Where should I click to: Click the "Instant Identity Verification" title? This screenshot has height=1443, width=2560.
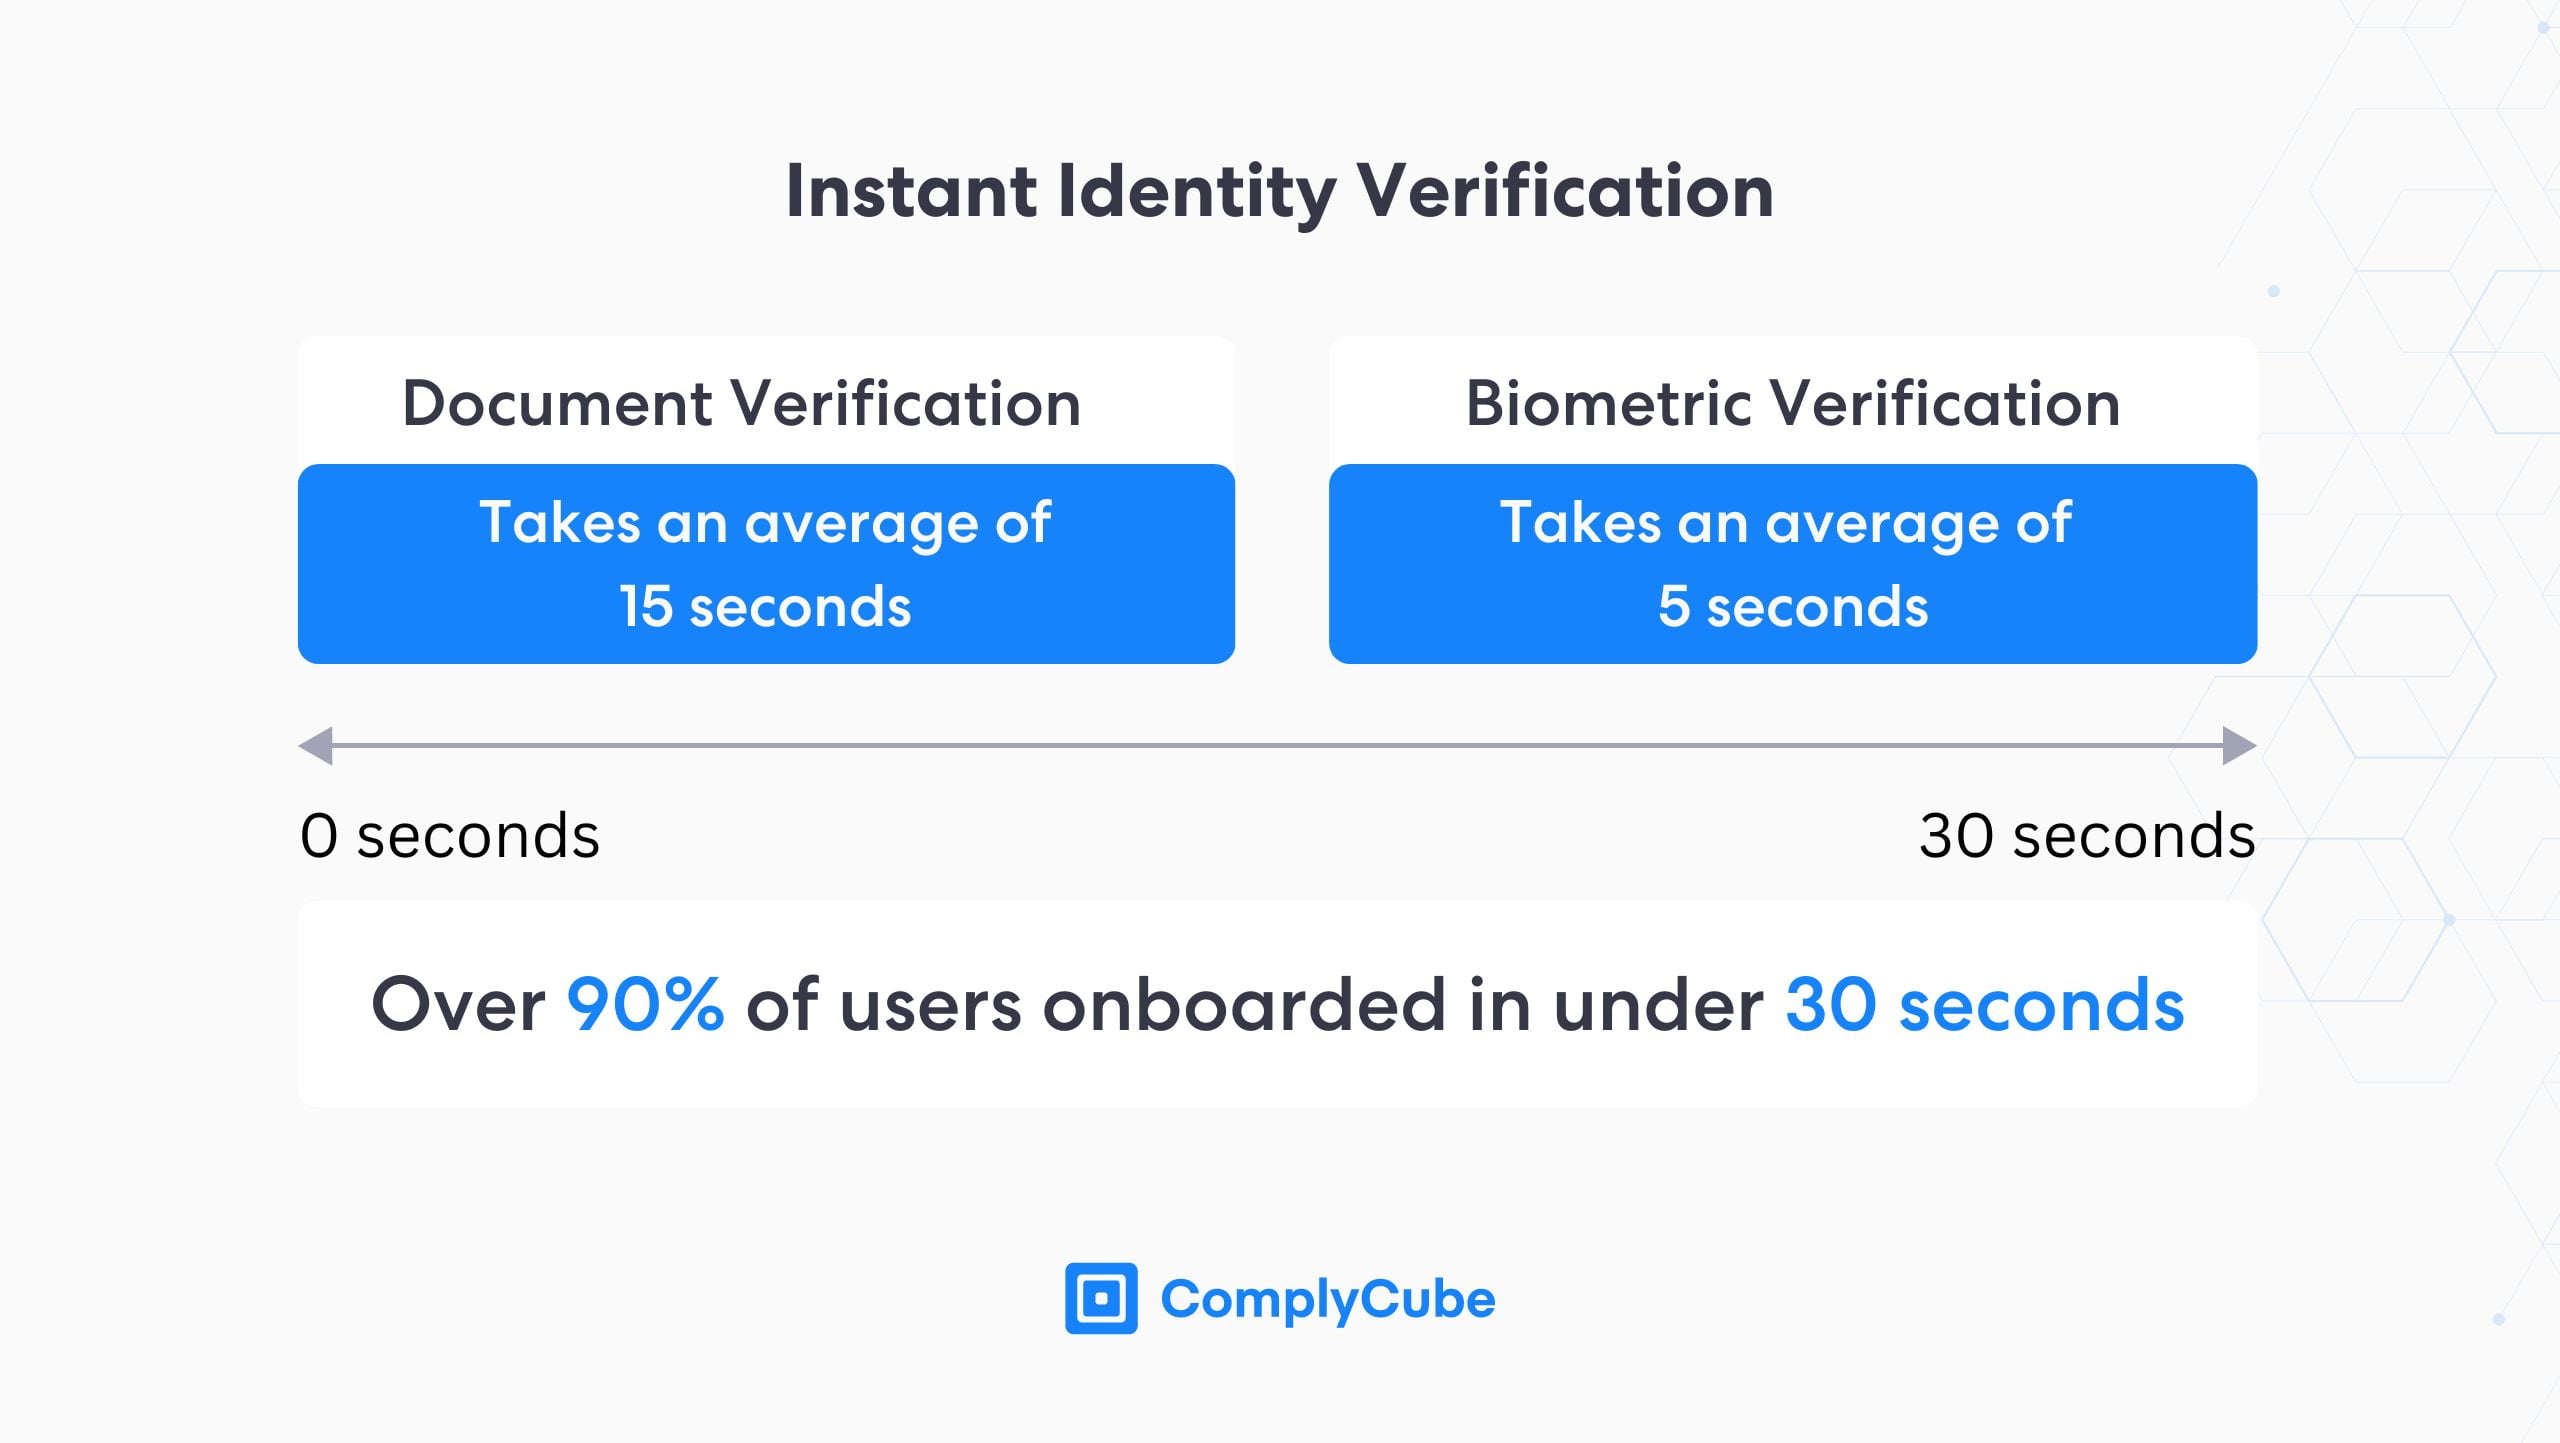pos(1280,191)
